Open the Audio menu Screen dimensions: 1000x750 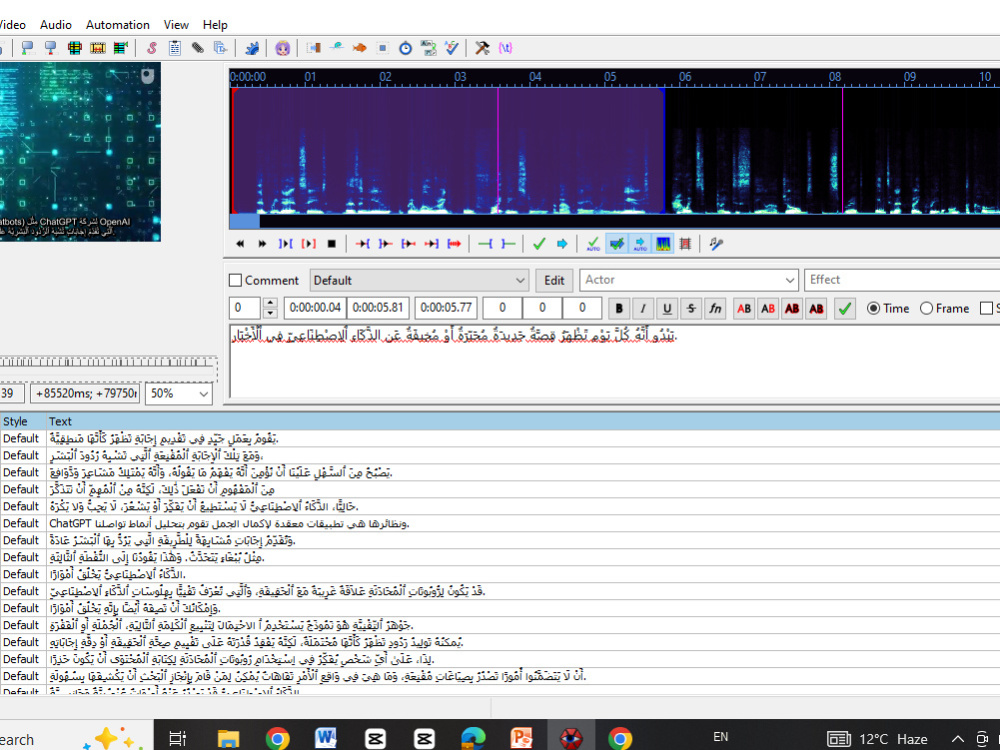55,25
